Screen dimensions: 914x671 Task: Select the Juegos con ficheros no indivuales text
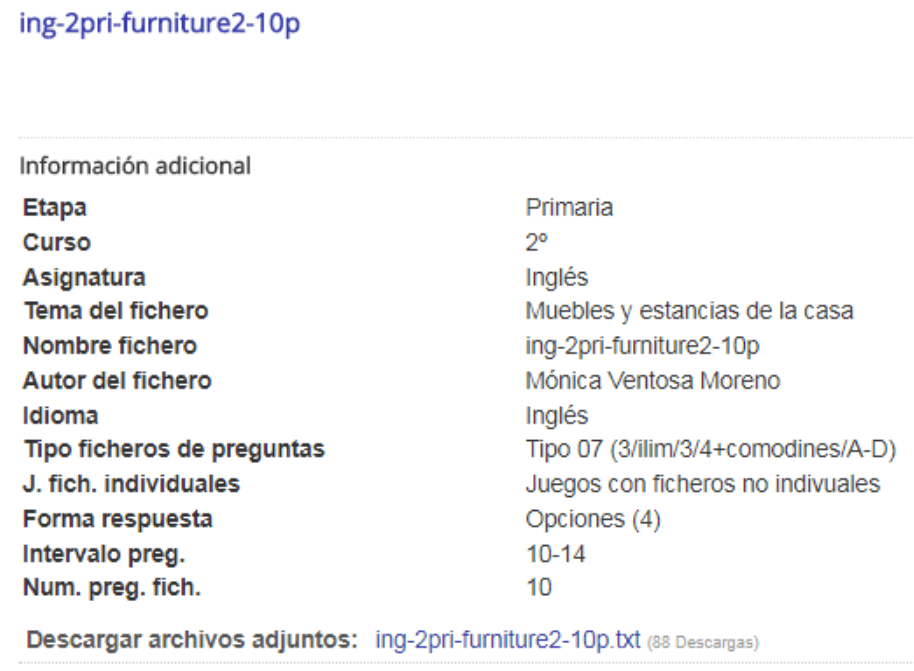[703, 484]
